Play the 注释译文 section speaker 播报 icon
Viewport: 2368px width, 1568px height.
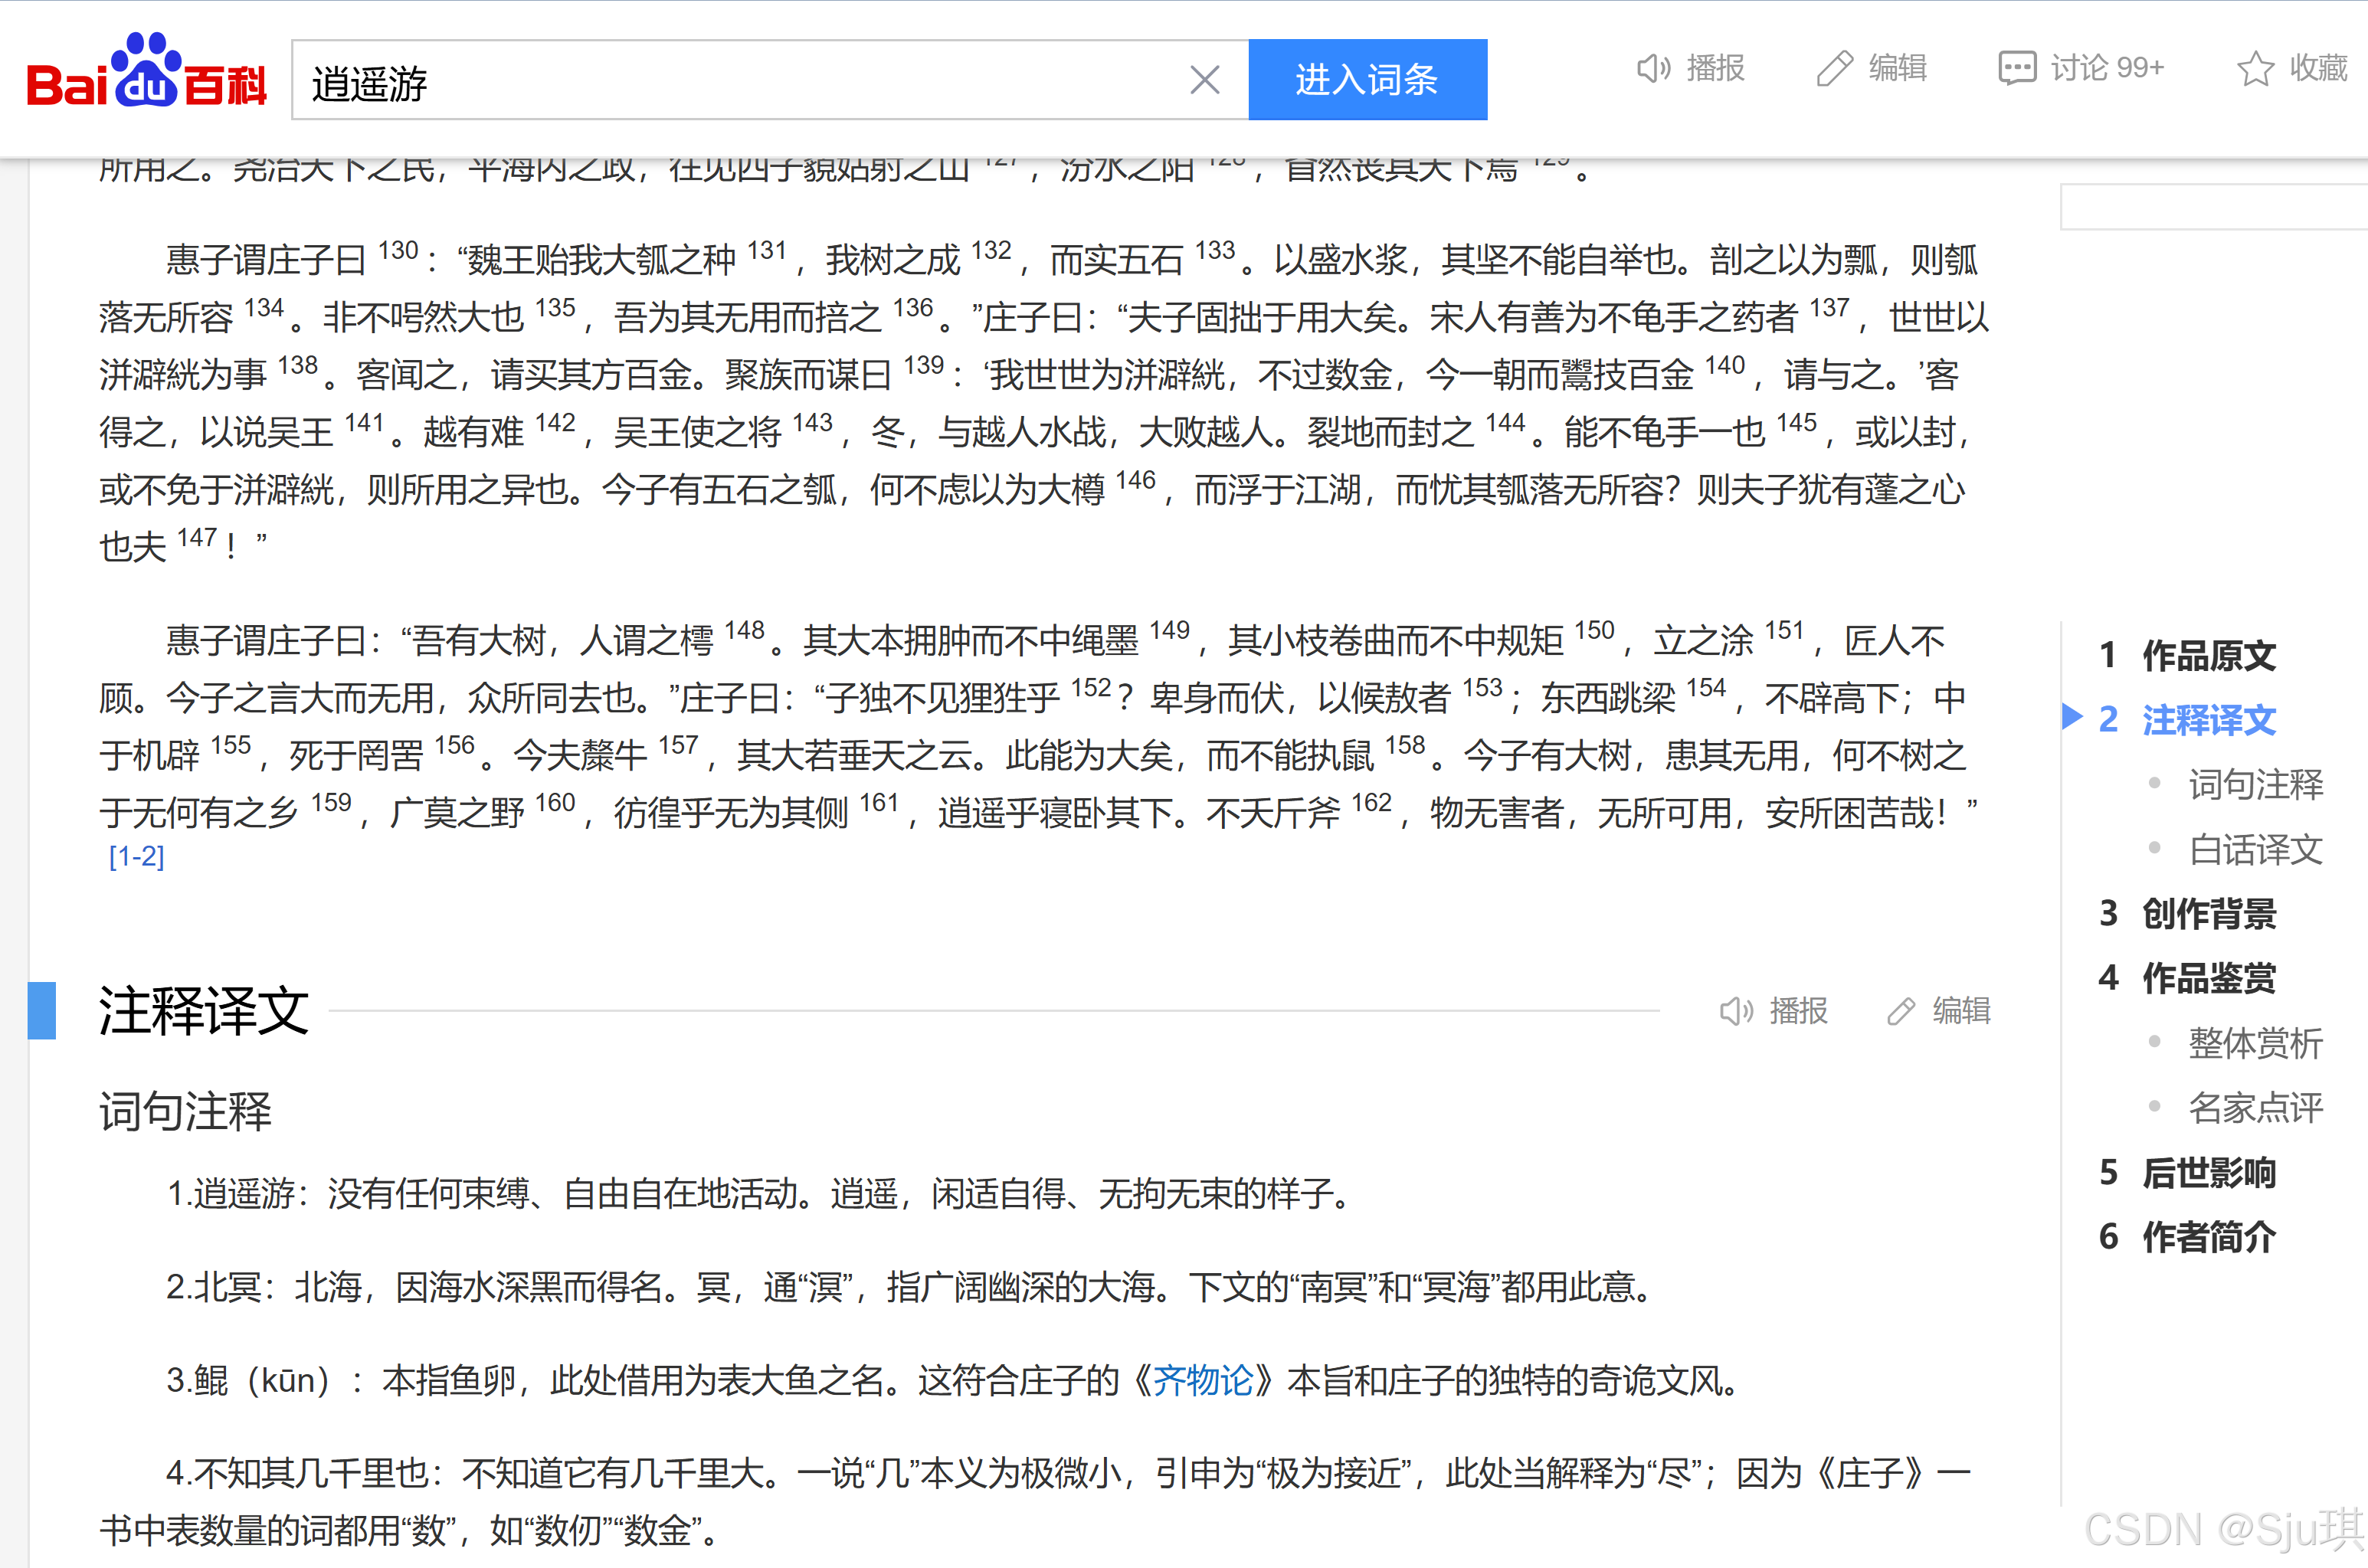(1736, 1011)
